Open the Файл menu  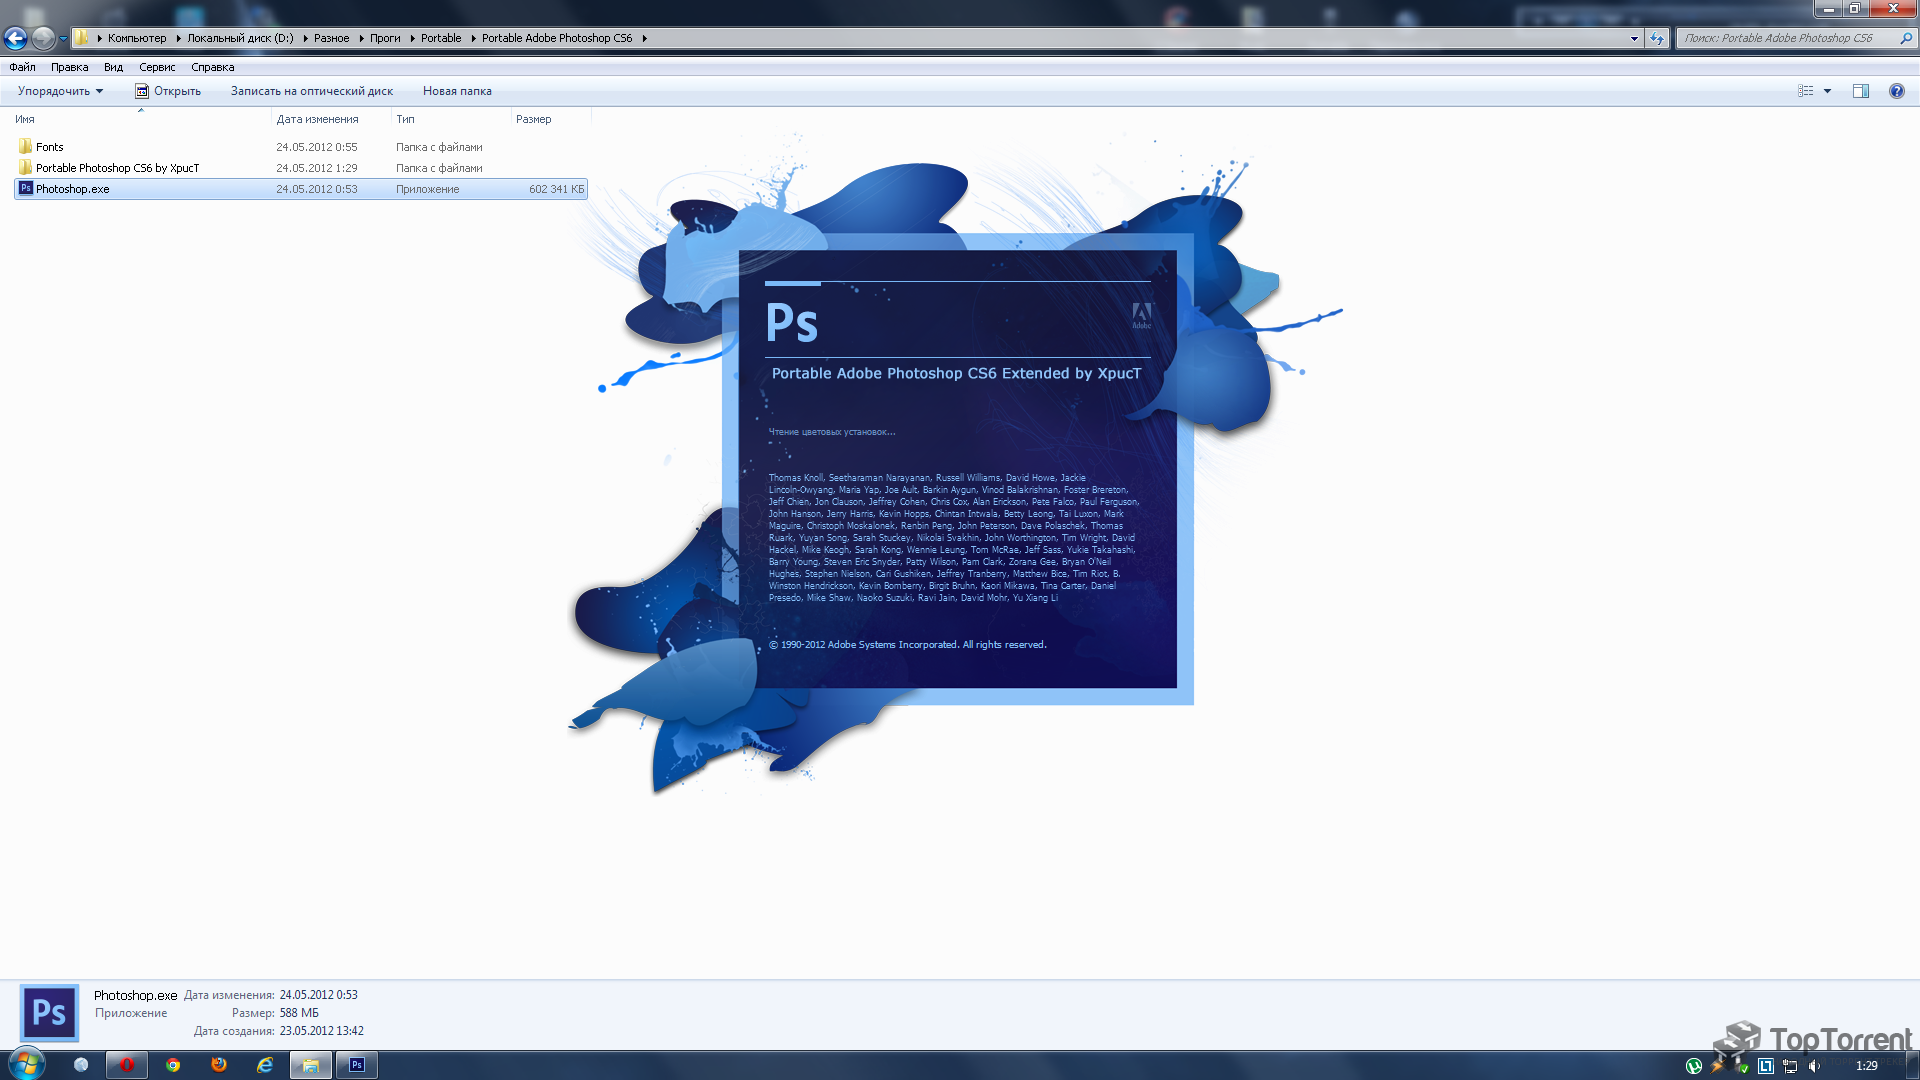[x=22, y=67]
